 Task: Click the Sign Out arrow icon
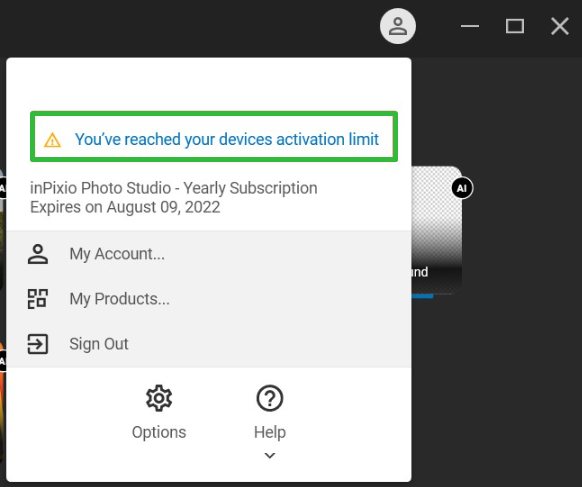[x=38, y=344]
